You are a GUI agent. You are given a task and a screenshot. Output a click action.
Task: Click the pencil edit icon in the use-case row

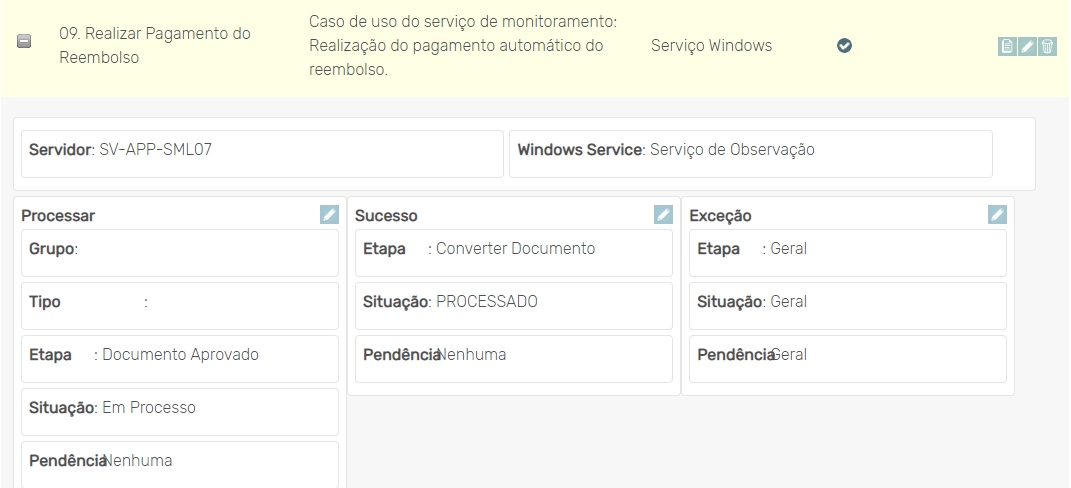(1028, 46)
